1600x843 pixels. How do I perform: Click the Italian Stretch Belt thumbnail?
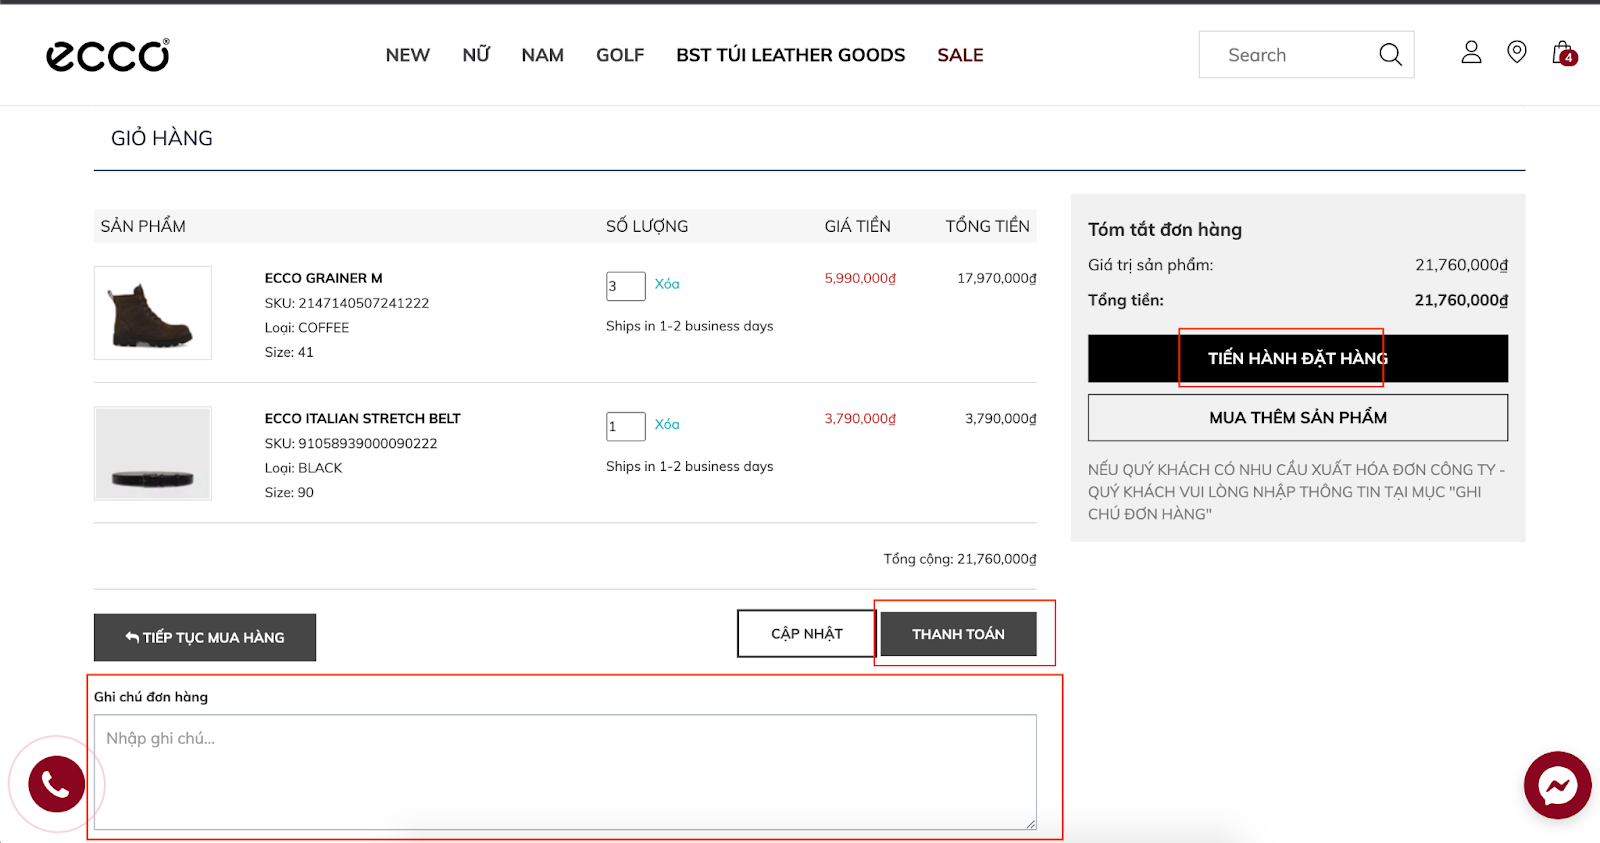point(153,453)
